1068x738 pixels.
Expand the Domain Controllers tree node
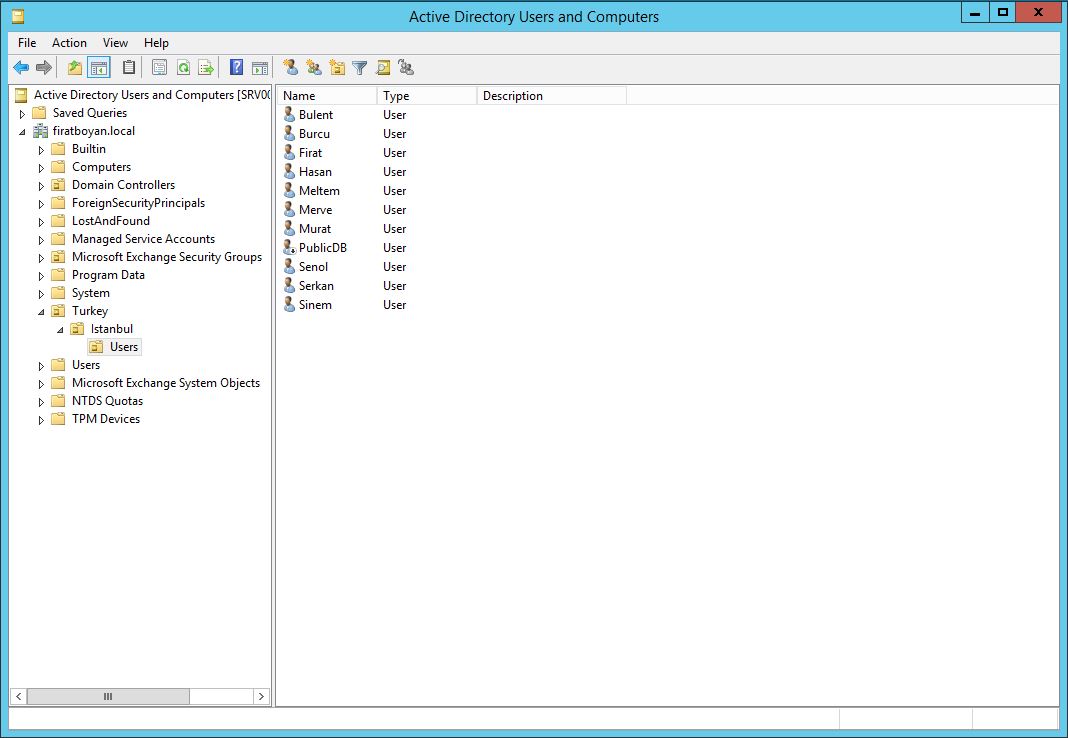(42, 186)
